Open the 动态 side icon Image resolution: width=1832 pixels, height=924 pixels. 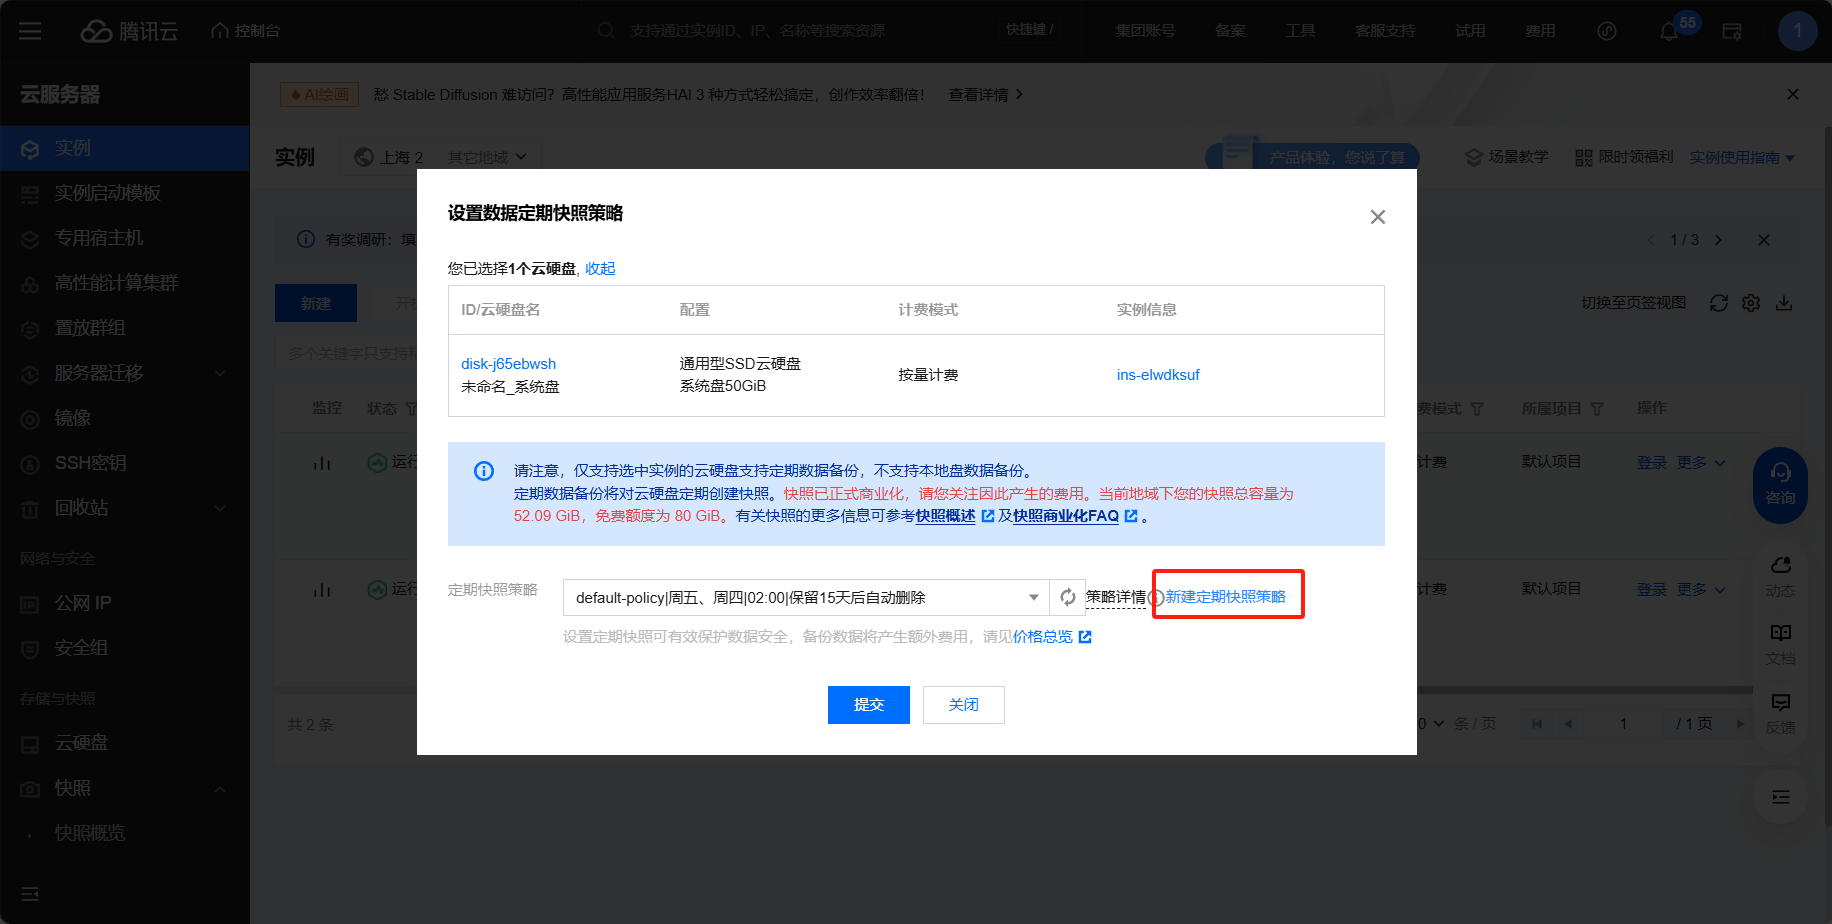pyautogui.click(x=1780, y=577)
